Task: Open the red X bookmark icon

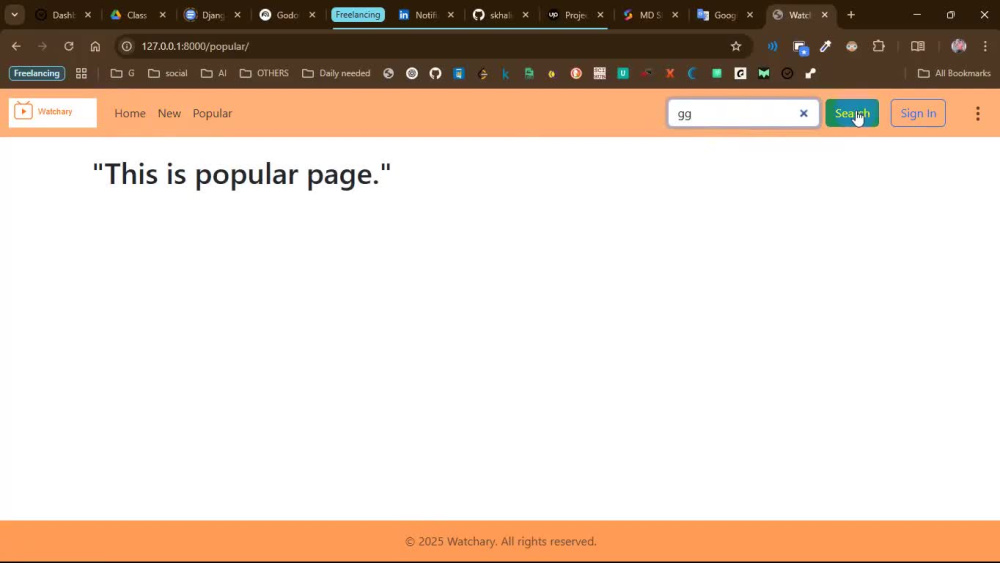Action: pos(670,73)
